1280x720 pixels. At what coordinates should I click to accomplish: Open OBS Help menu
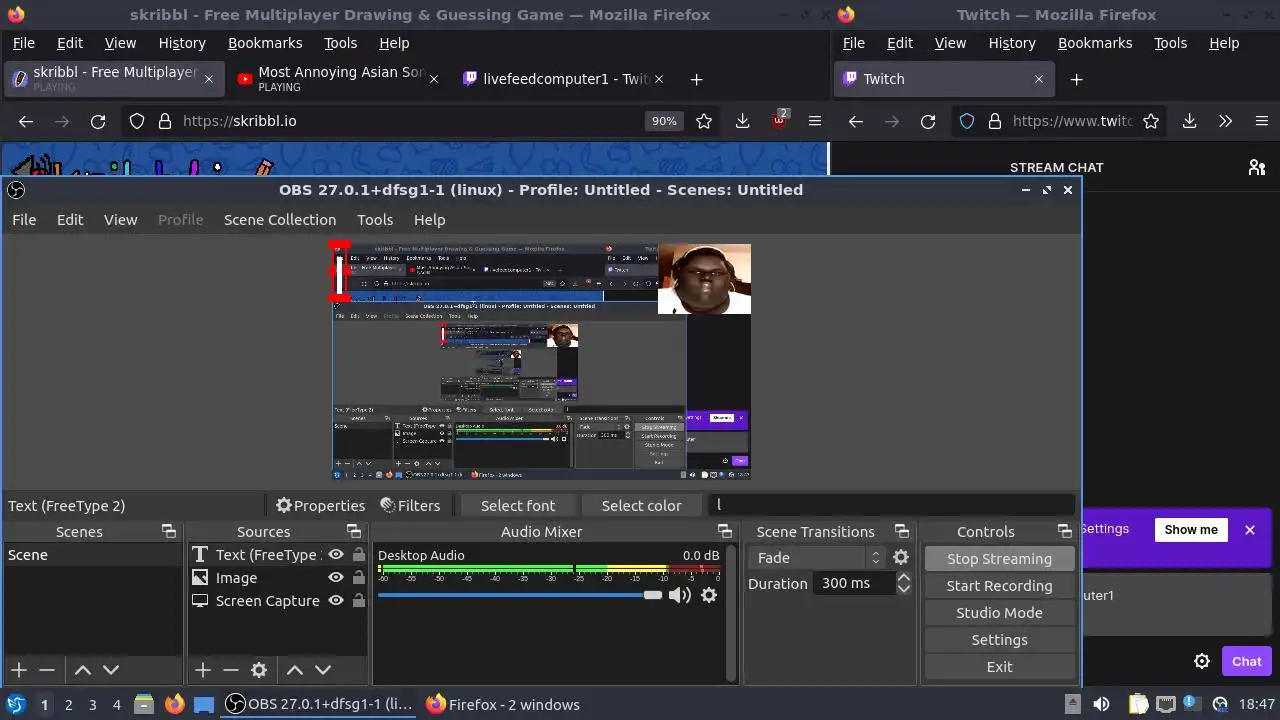pos(429,220)
